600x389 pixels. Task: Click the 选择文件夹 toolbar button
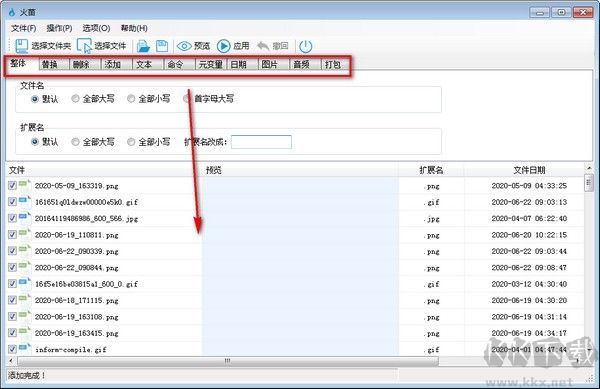point(43,46)
